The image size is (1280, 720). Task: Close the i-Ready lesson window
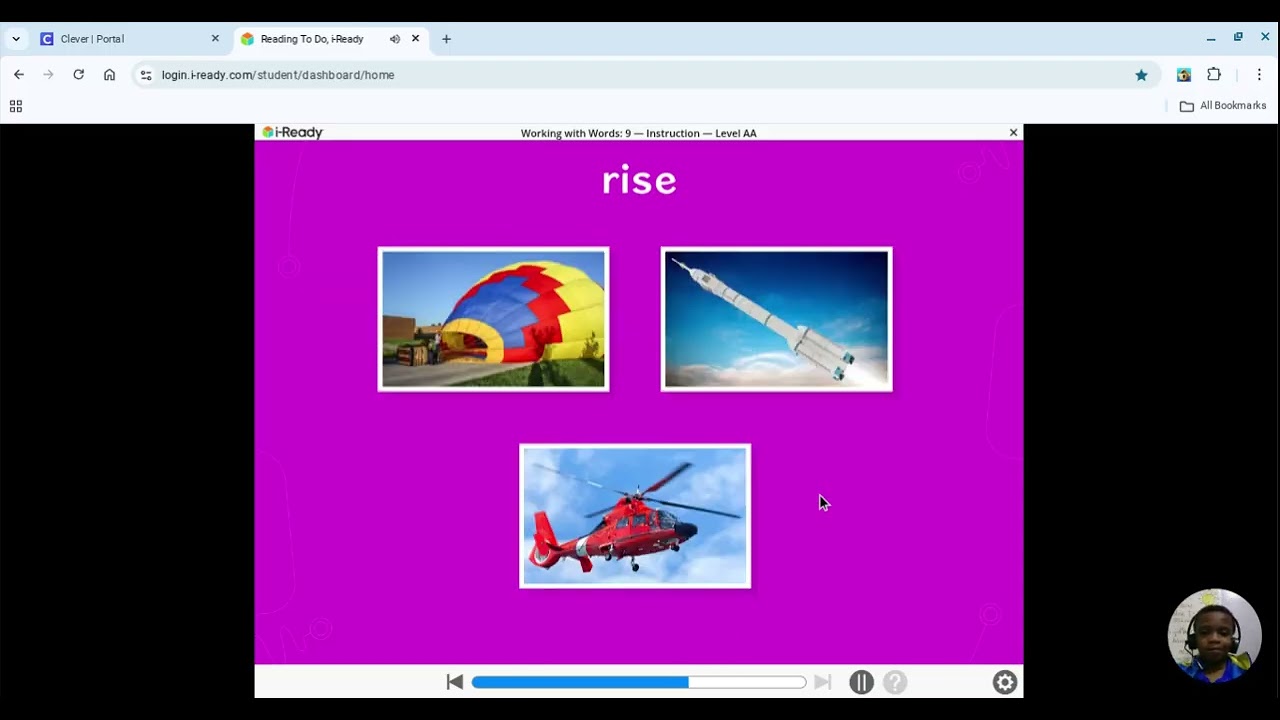click(1013, 132)
